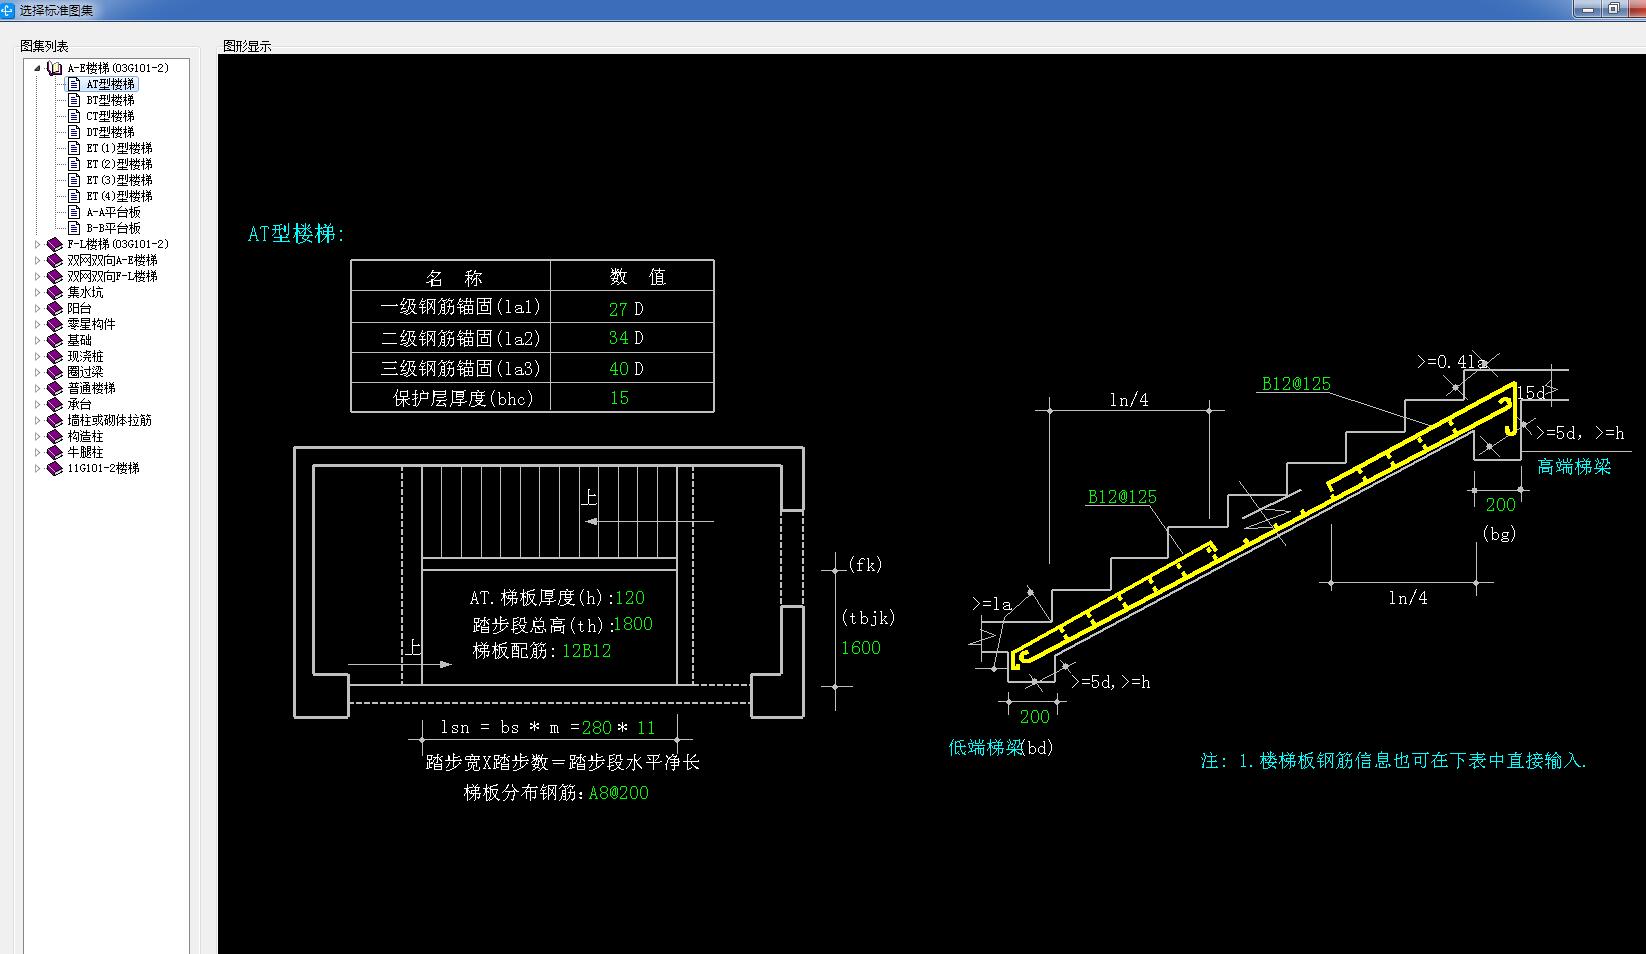
Task: Click the document icon beside ET(1)型楼梯
Action: click(74, 148)
